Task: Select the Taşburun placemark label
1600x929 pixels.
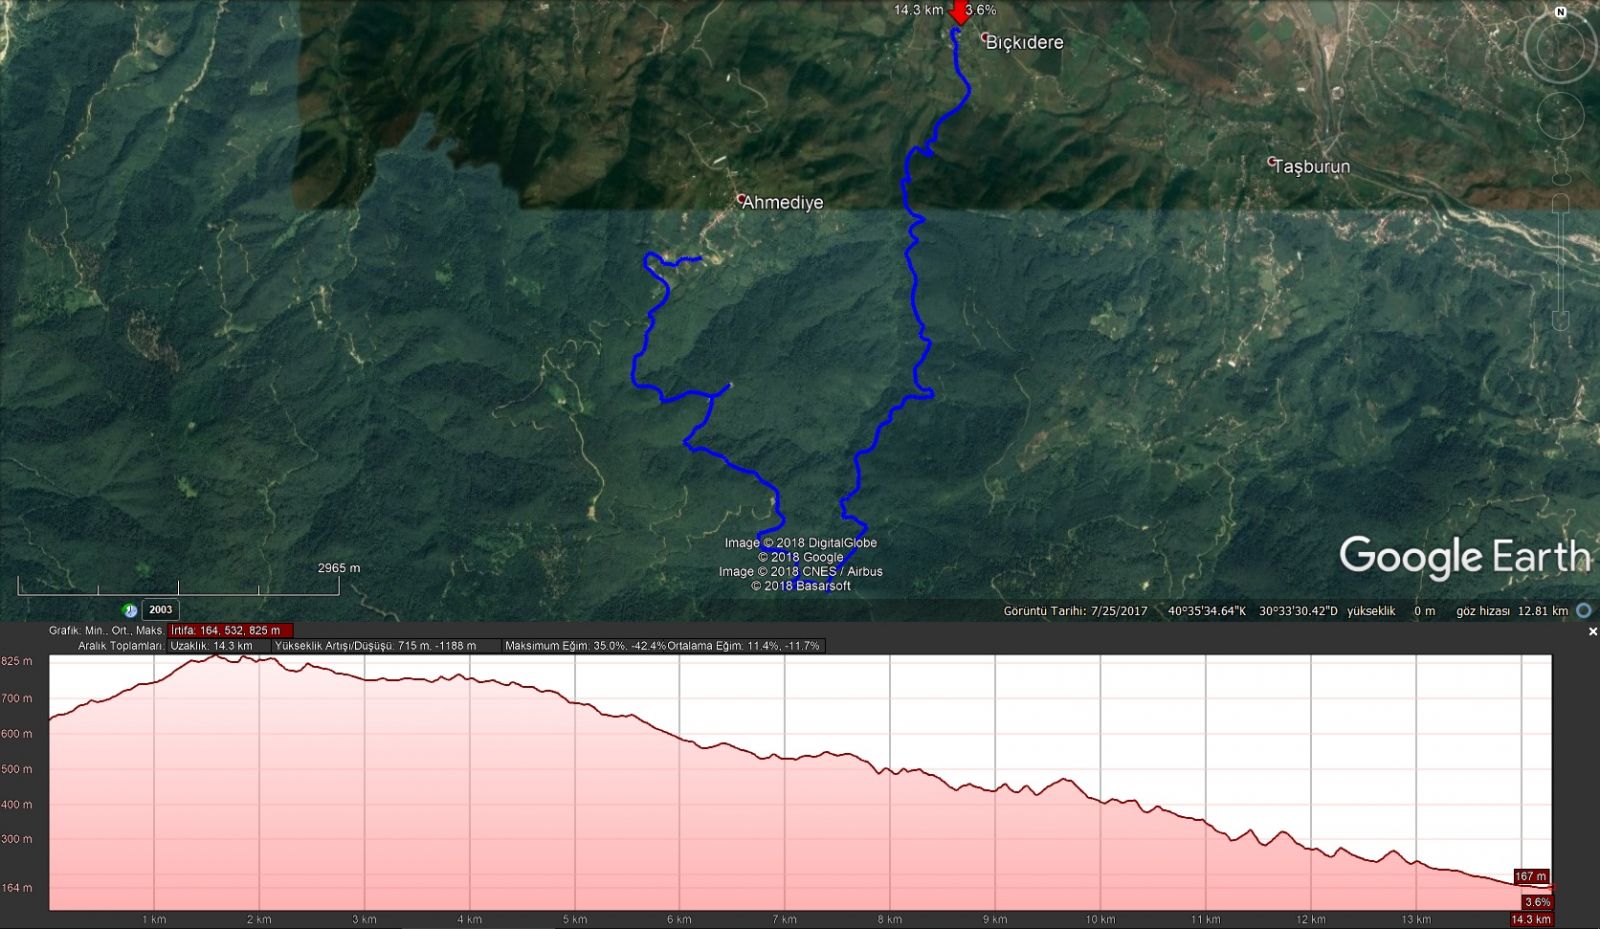Action: (x=1311, y=167)
